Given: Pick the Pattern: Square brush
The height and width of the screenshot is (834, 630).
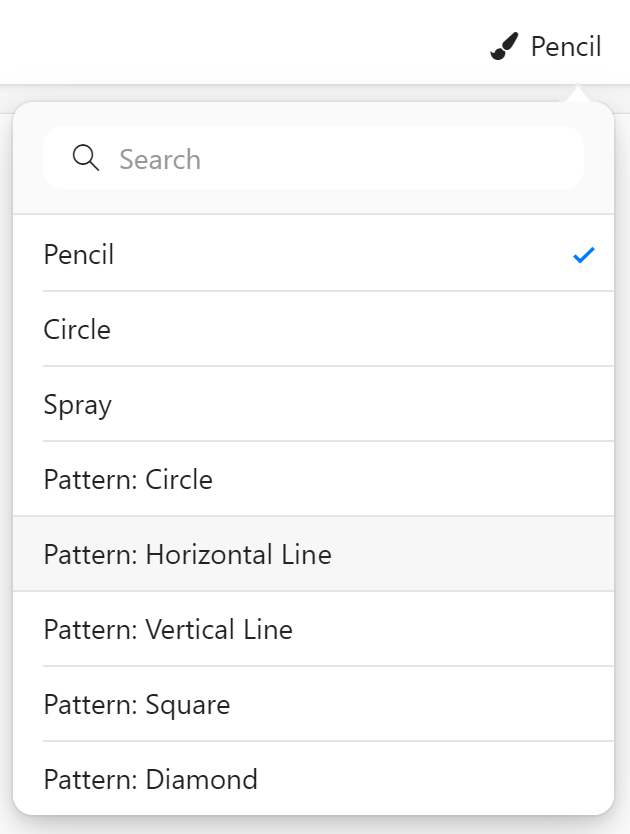Looking at the screenshot, I should [313, 704].
